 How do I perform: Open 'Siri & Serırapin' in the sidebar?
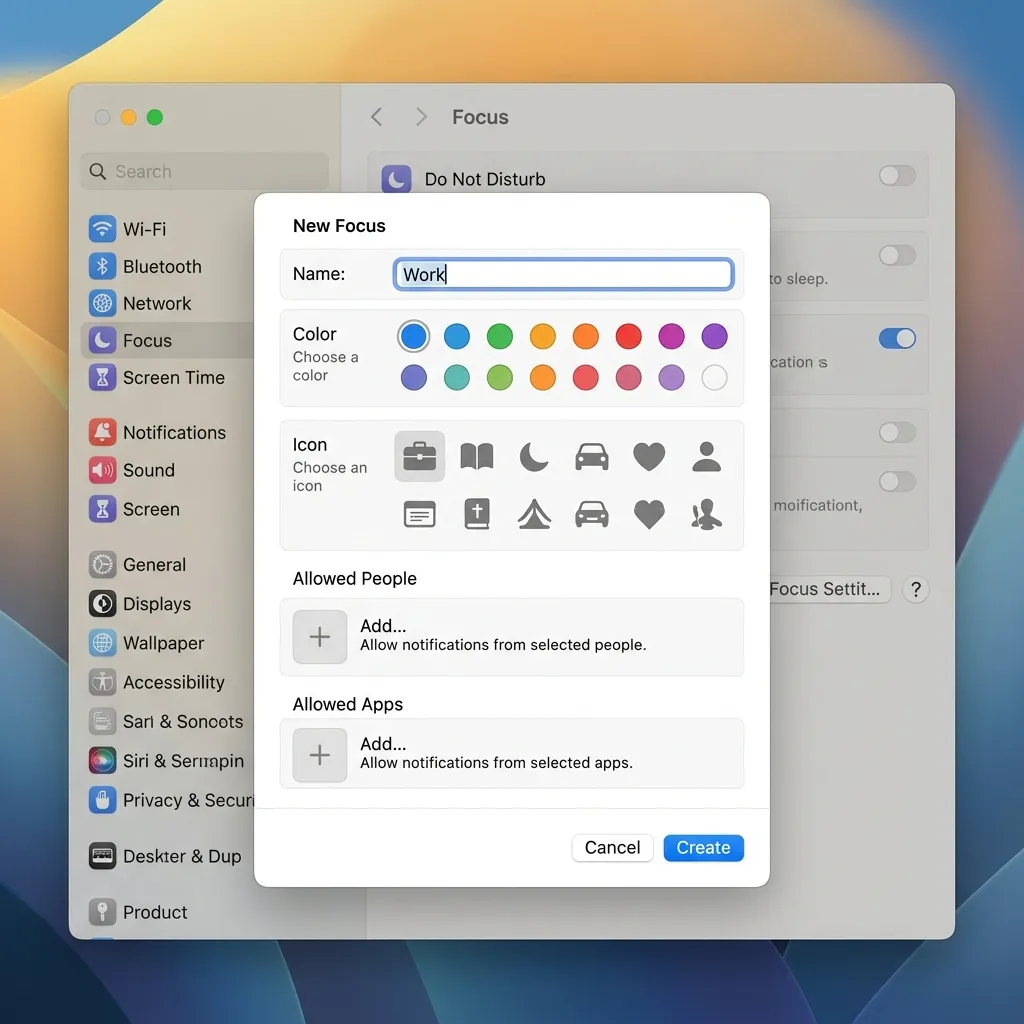pos(167,760)
